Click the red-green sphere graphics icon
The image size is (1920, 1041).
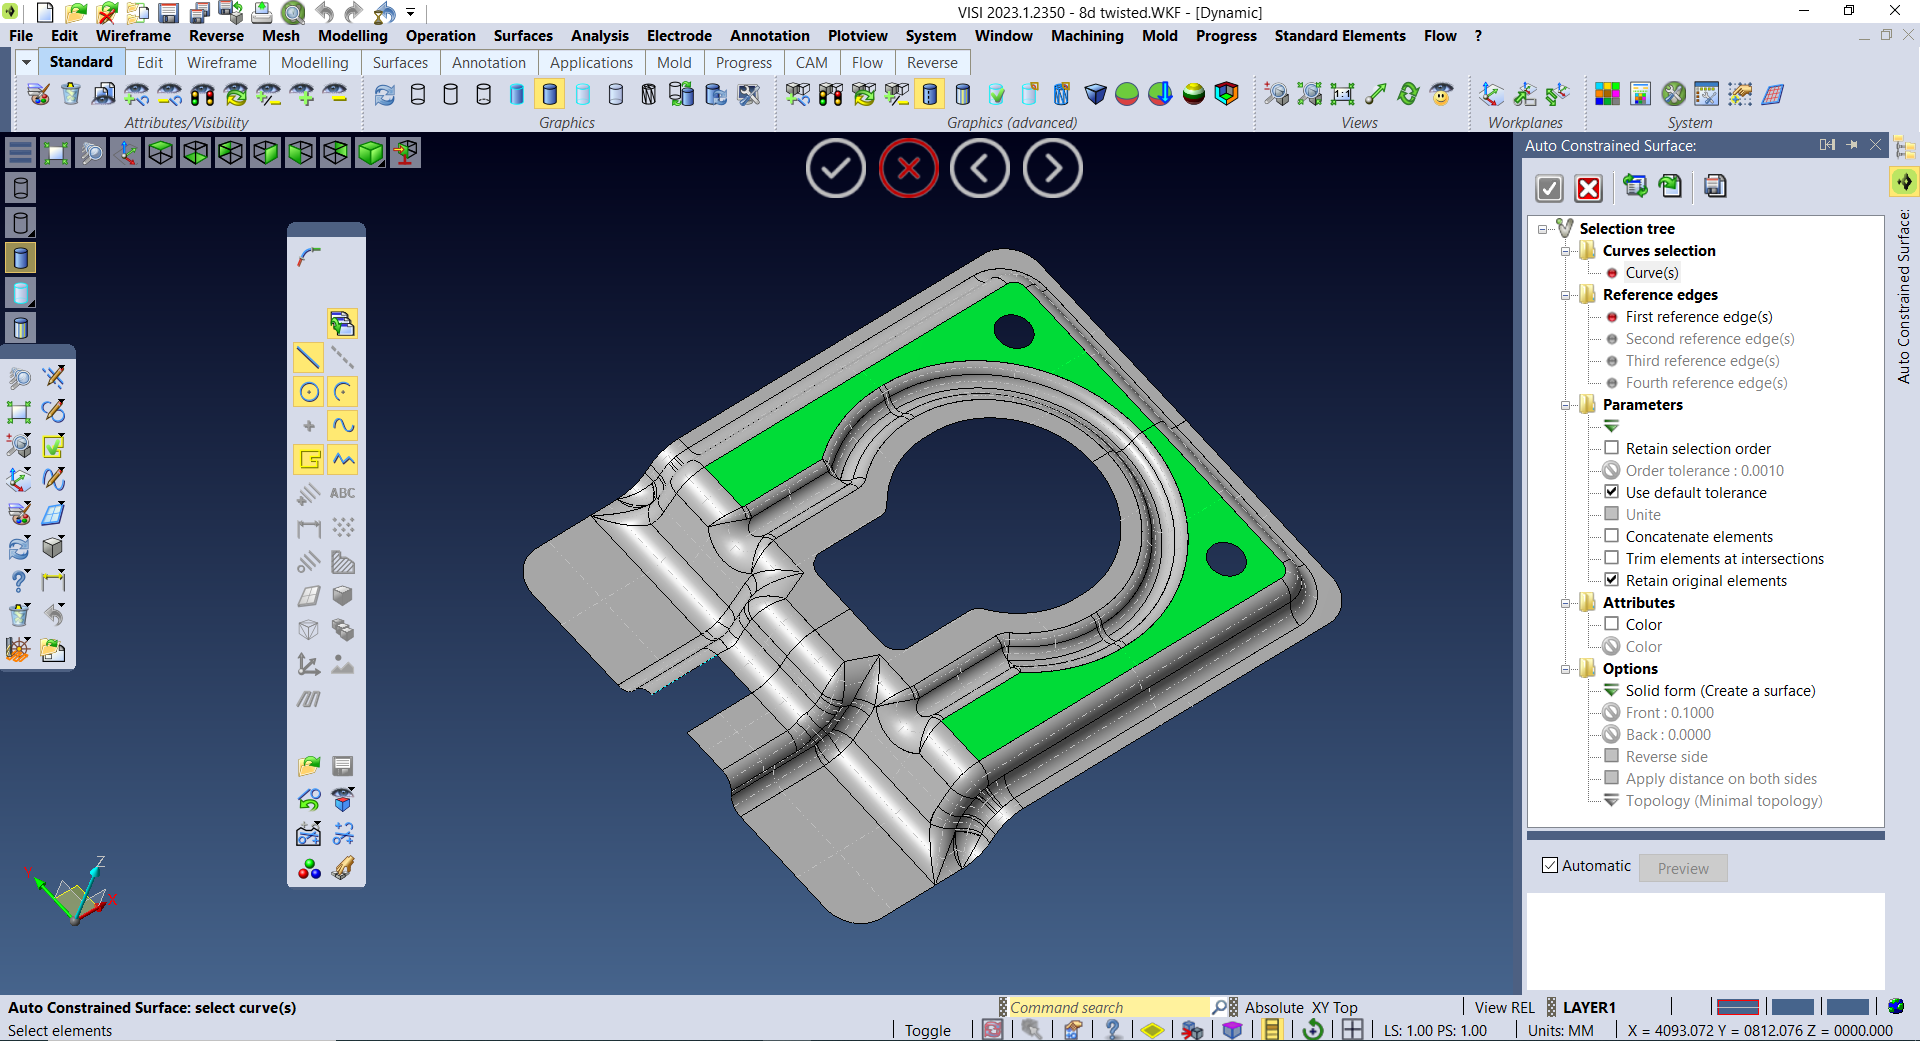click(x=1127, y=94)
